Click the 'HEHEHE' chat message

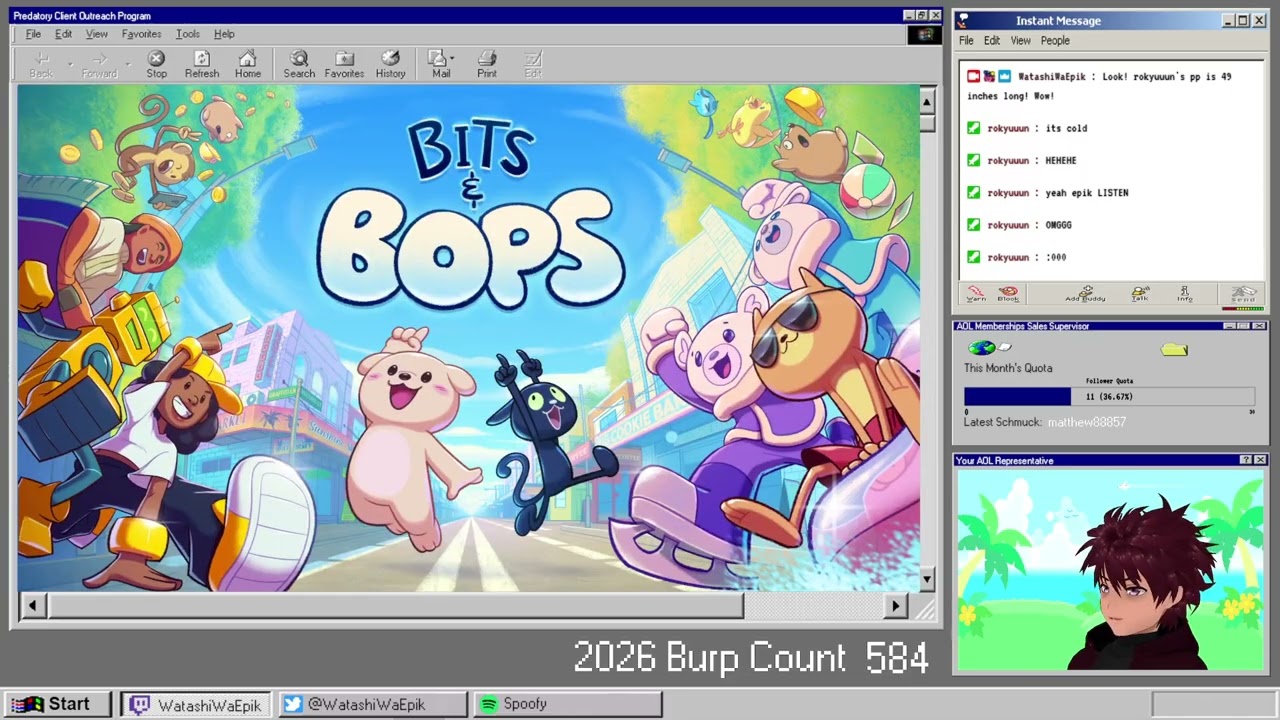tap(1061, 160)
